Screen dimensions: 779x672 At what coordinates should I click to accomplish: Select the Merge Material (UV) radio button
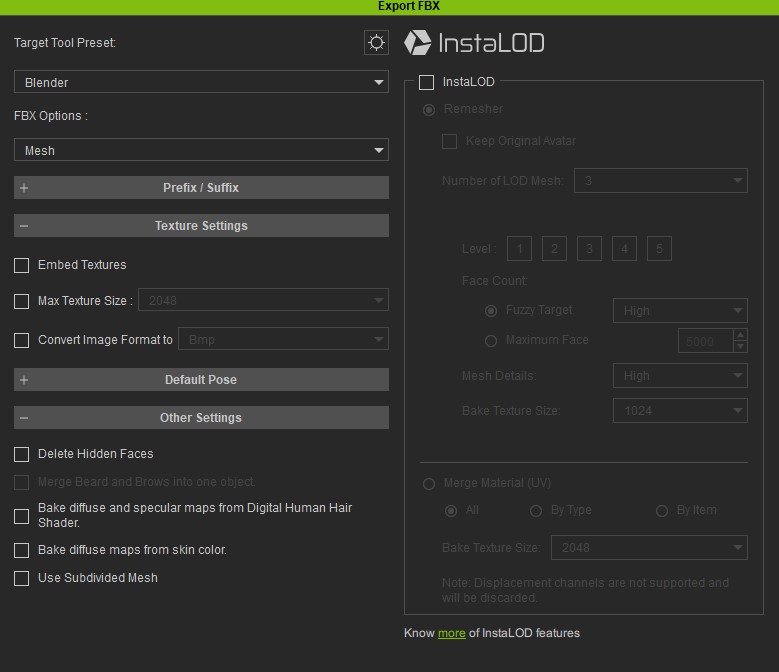(x=429, y=484)
